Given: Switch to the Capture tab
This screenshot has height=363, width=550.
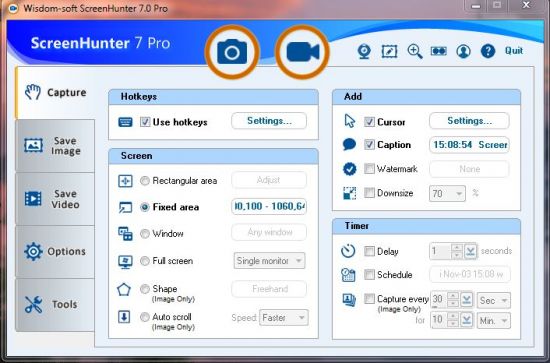Looking at the screenshot, I should (55, 93).
